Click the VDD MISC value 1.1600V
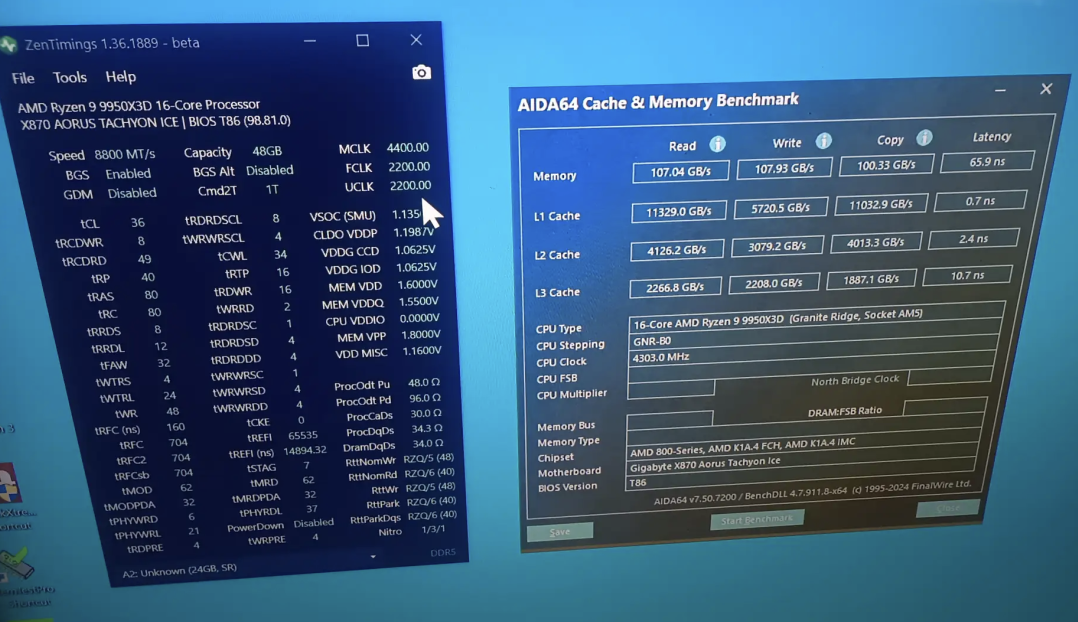The height and width of the screenshot is (622, 1078). click(x=421, y=351)
